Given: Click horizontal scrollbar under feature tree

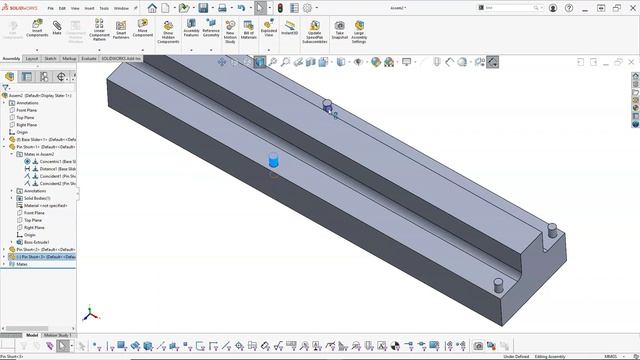Looking at the screenshot, I should 27,328.
